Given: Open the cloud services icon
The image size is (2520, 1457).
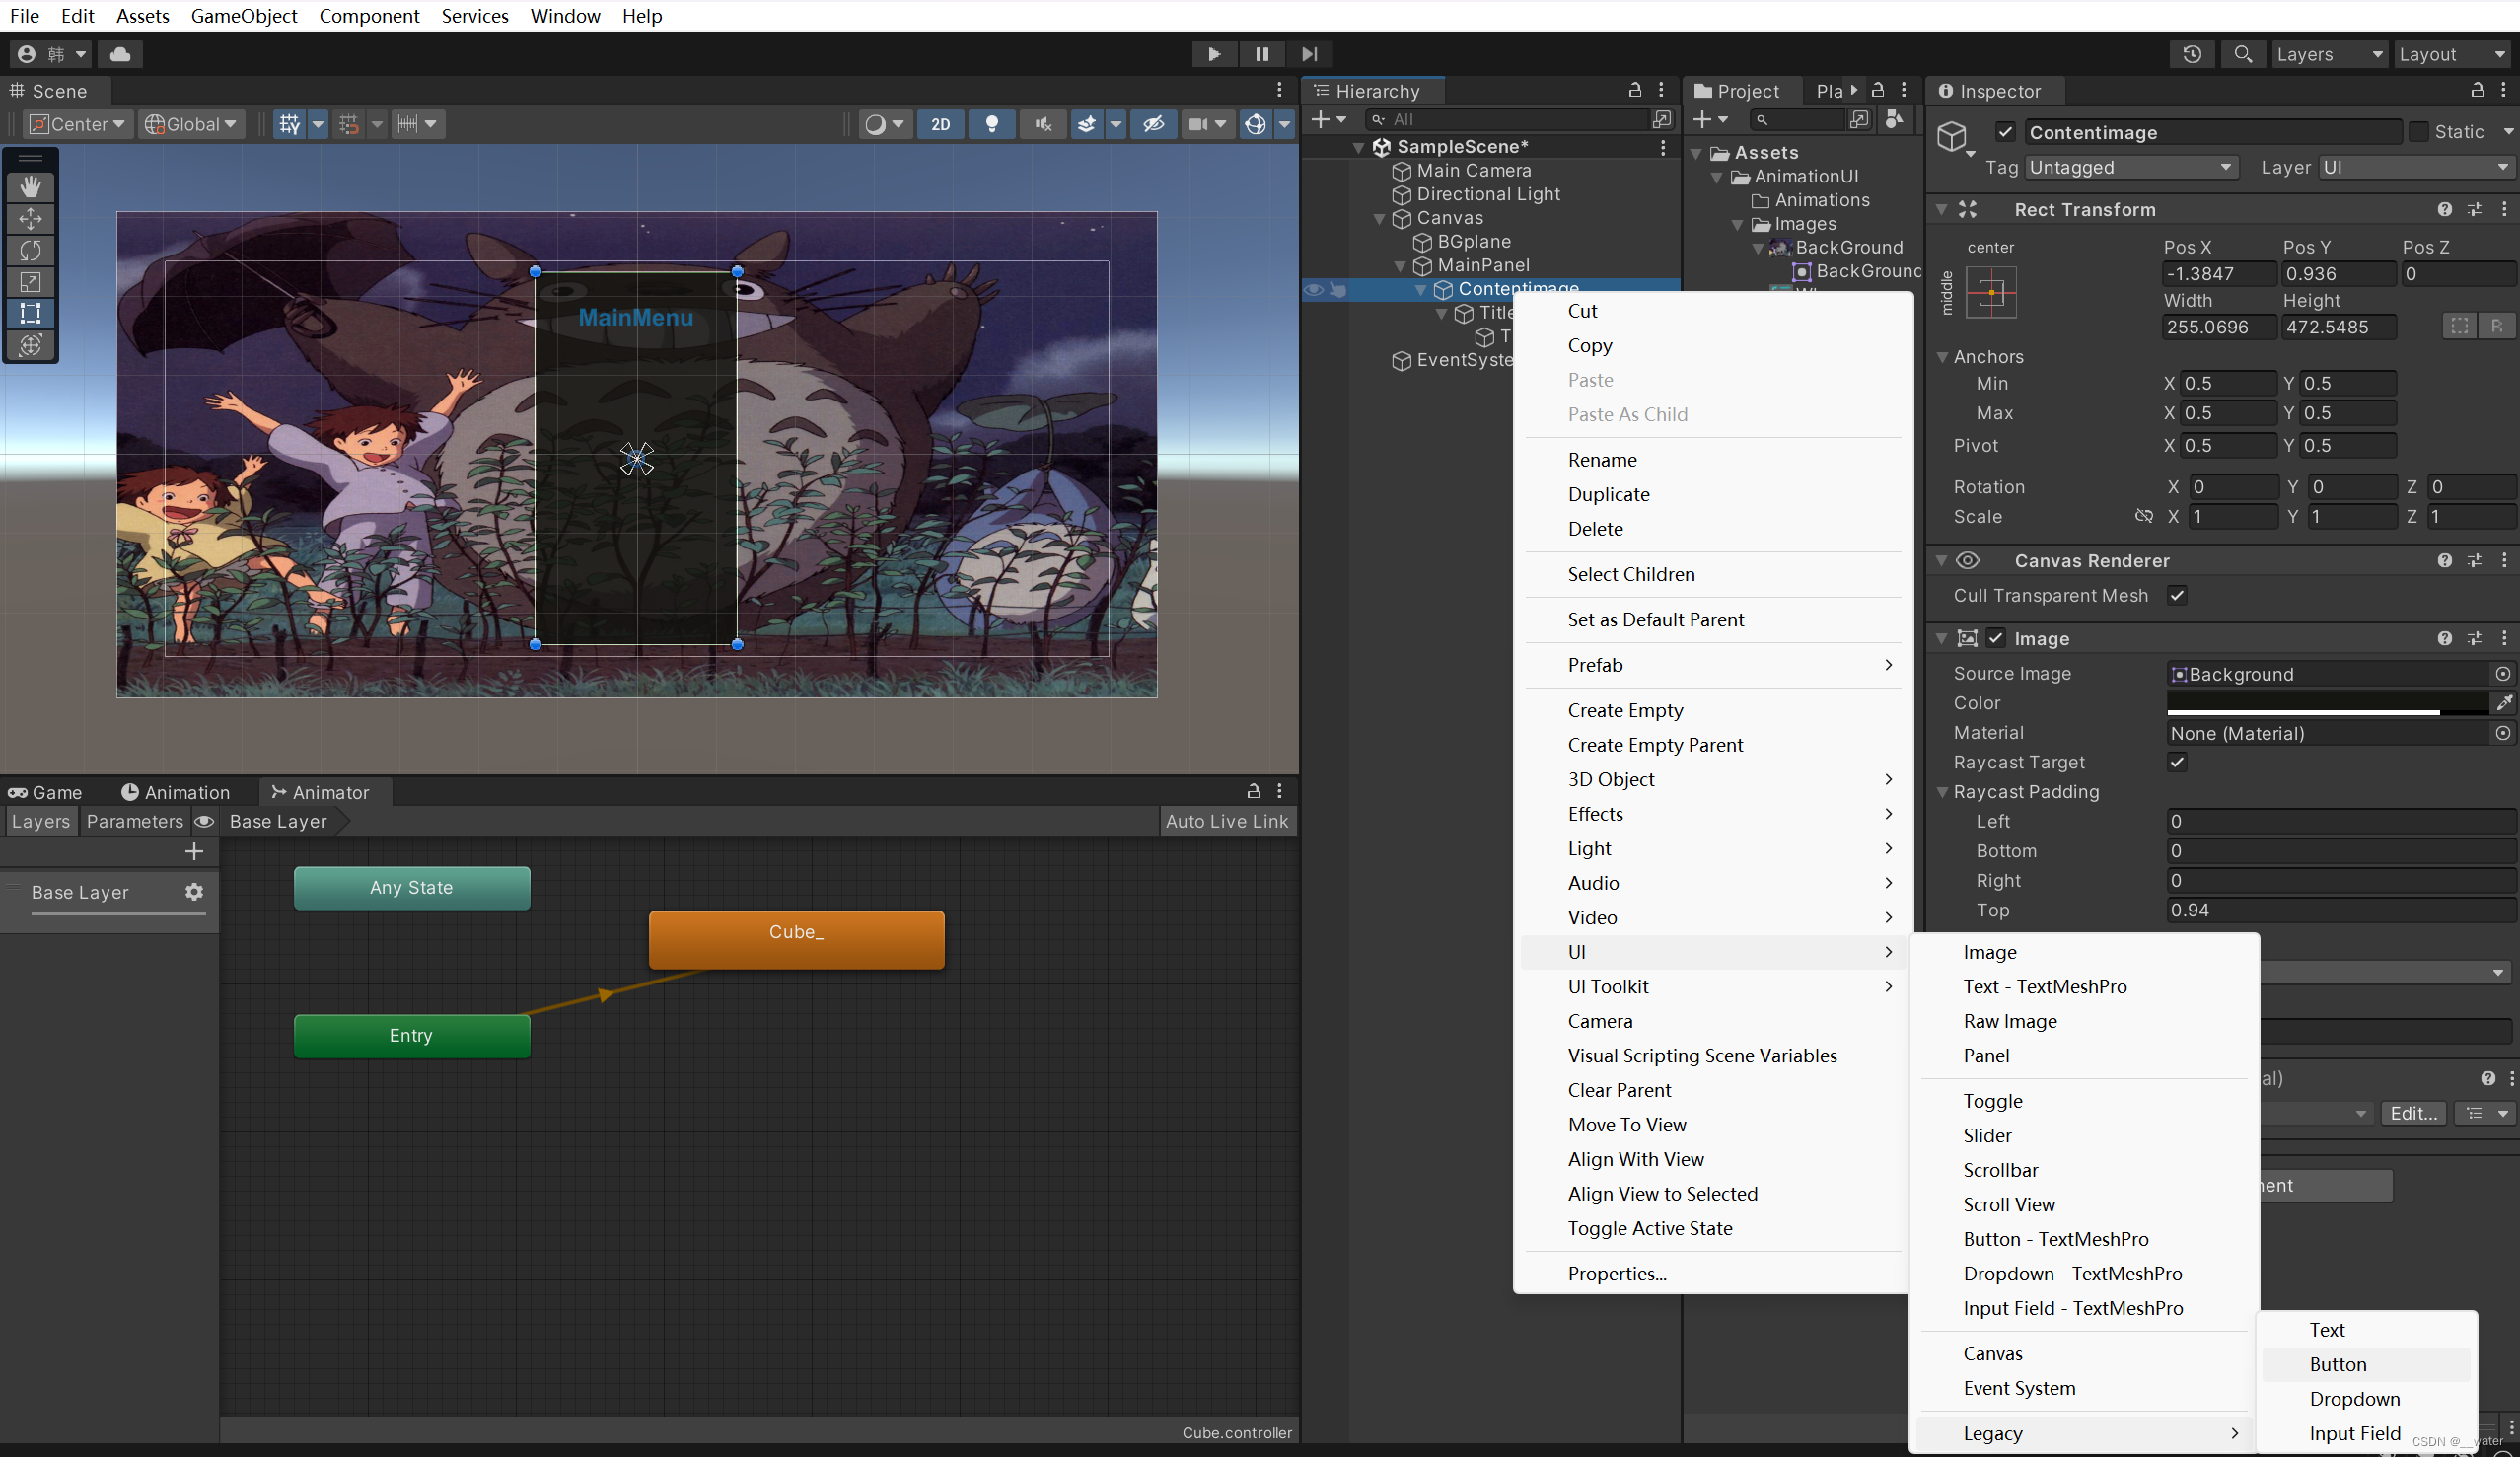Looking at the screenshot, I should click(x=120, y=54).
